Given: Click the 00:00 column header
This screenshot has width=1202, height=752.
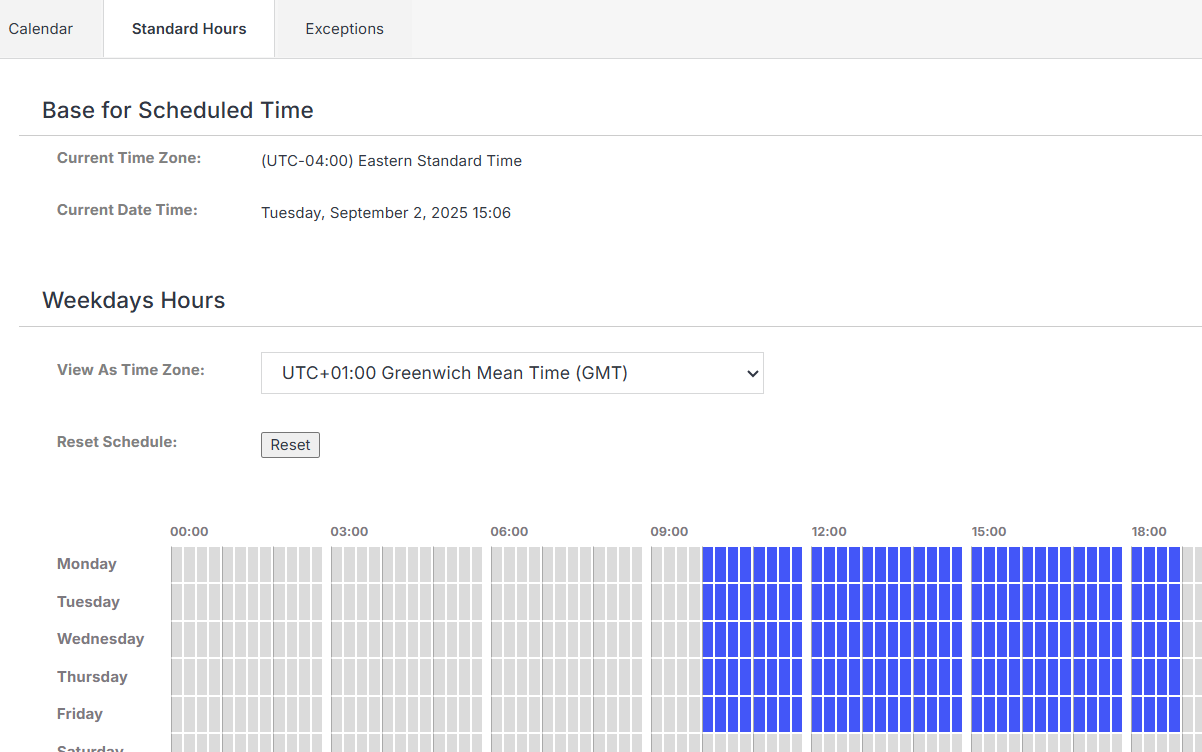Looking at the screenshot, I should (189, 532).
